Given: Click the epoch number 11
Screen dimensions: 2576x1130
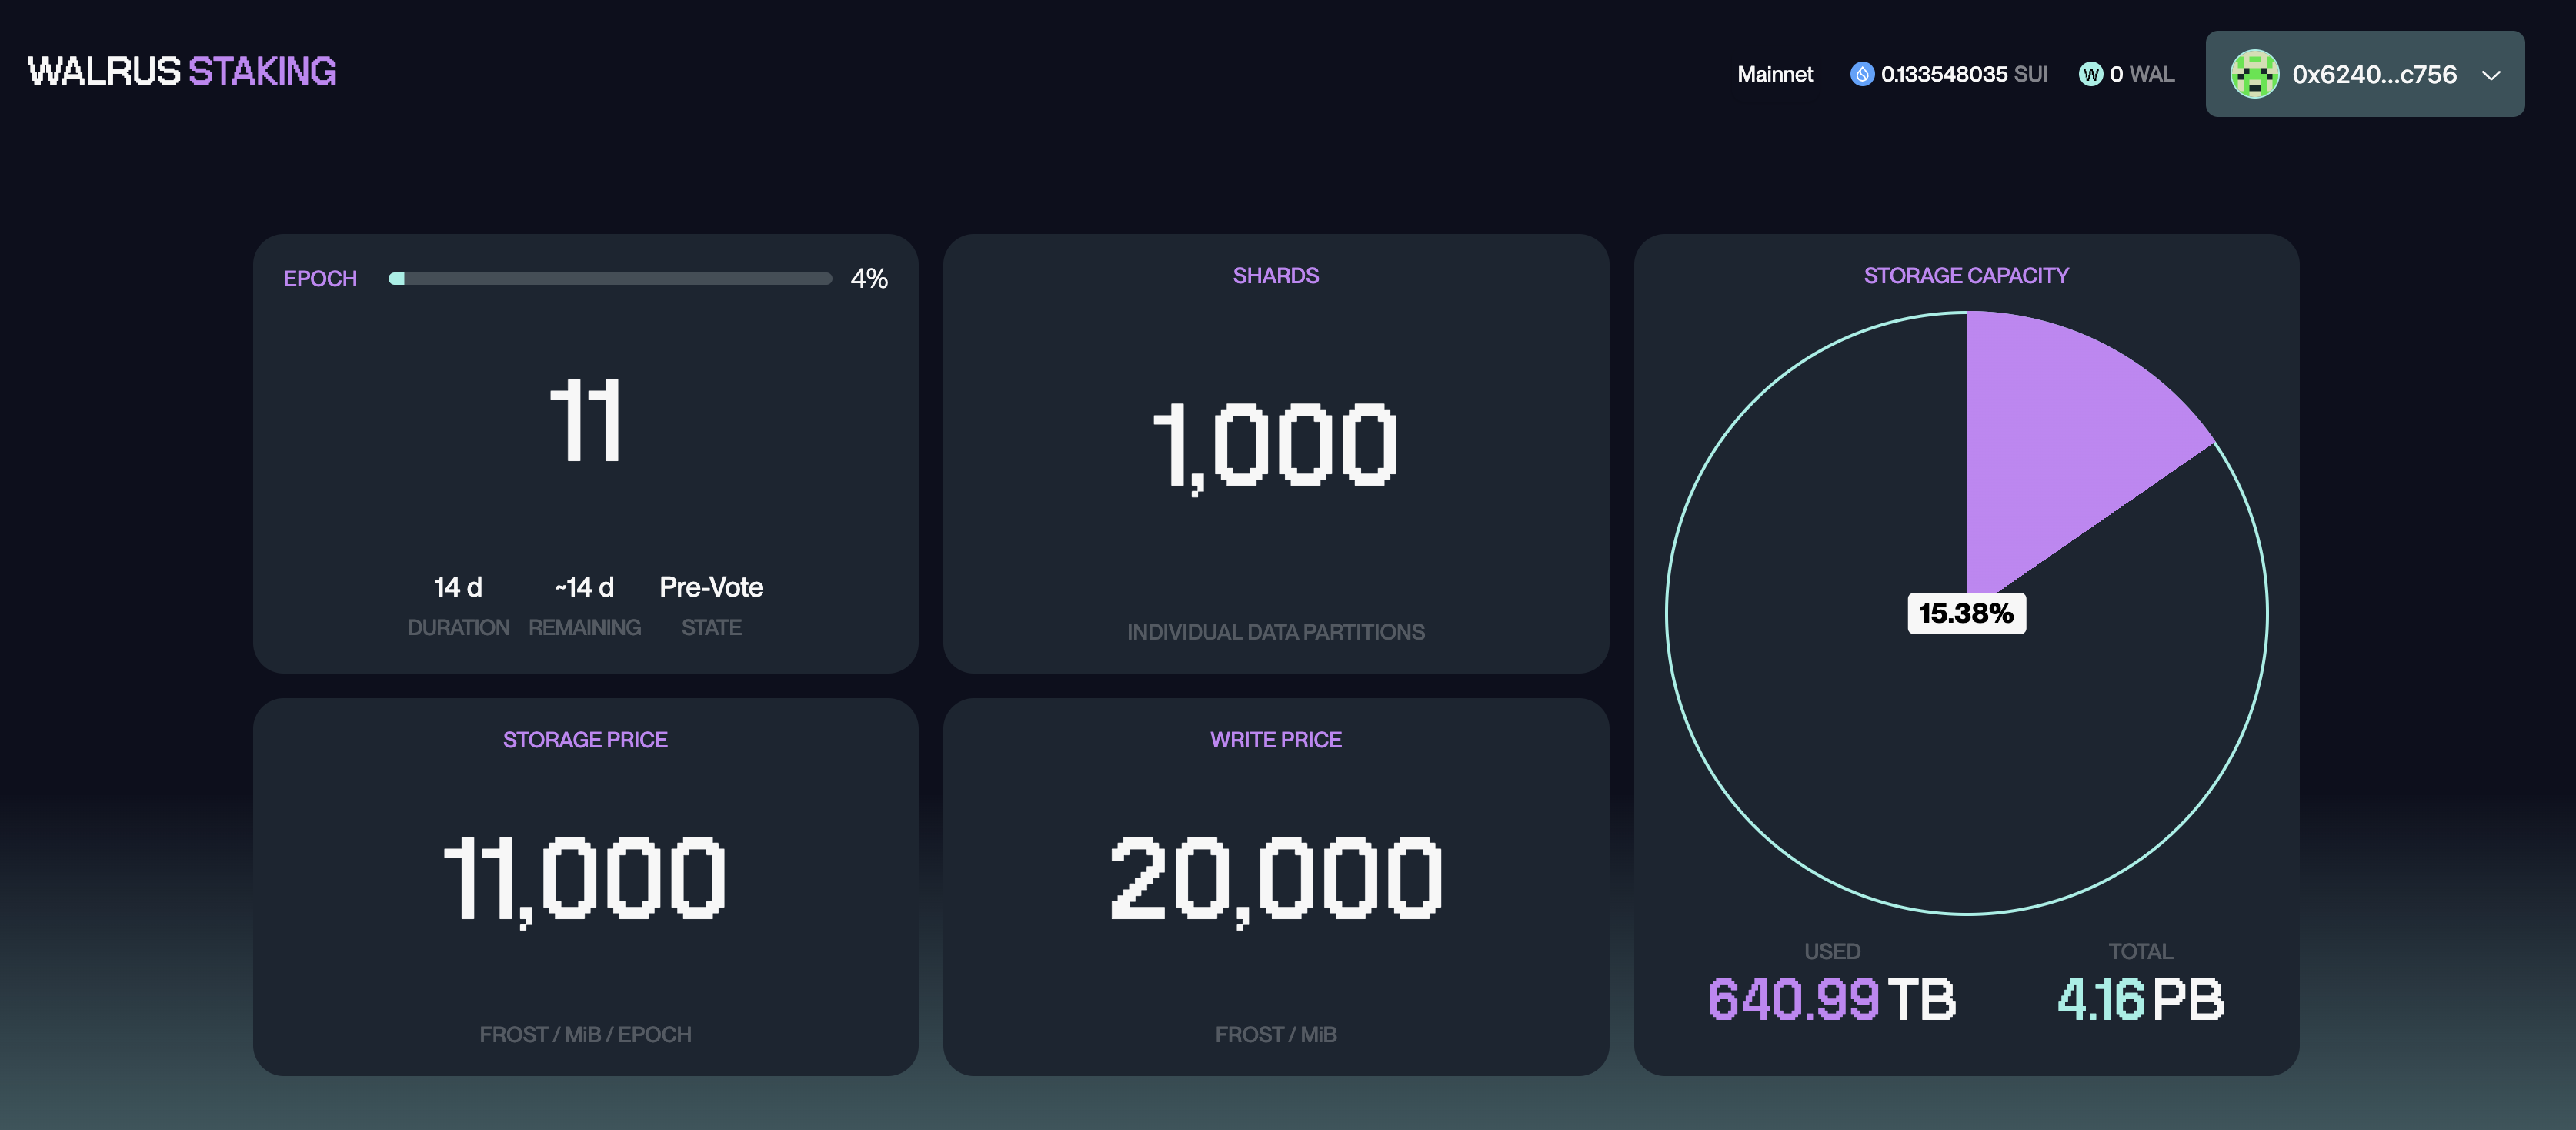Looking at the screenshot, I should pos(586,420).
